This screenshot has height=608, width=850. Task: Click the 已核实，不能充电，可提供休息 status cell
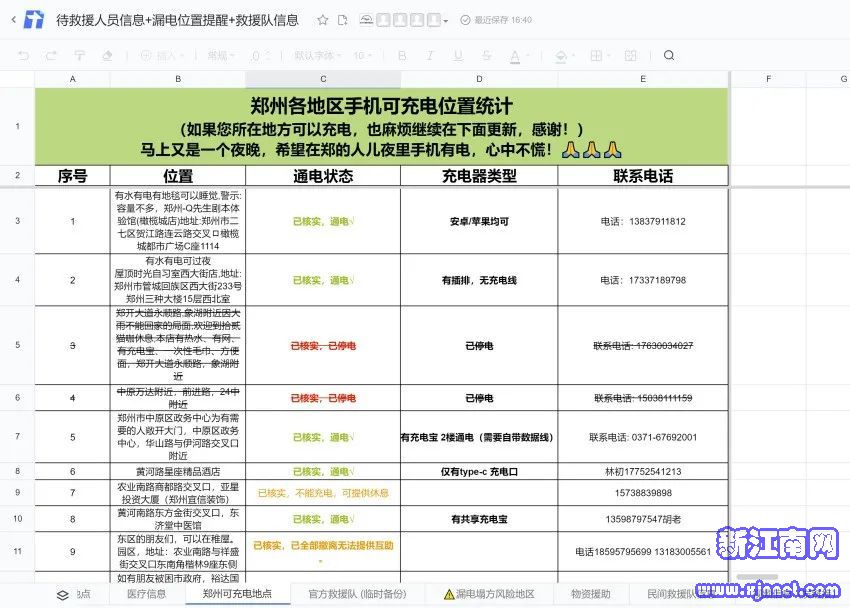coord(323,493)
